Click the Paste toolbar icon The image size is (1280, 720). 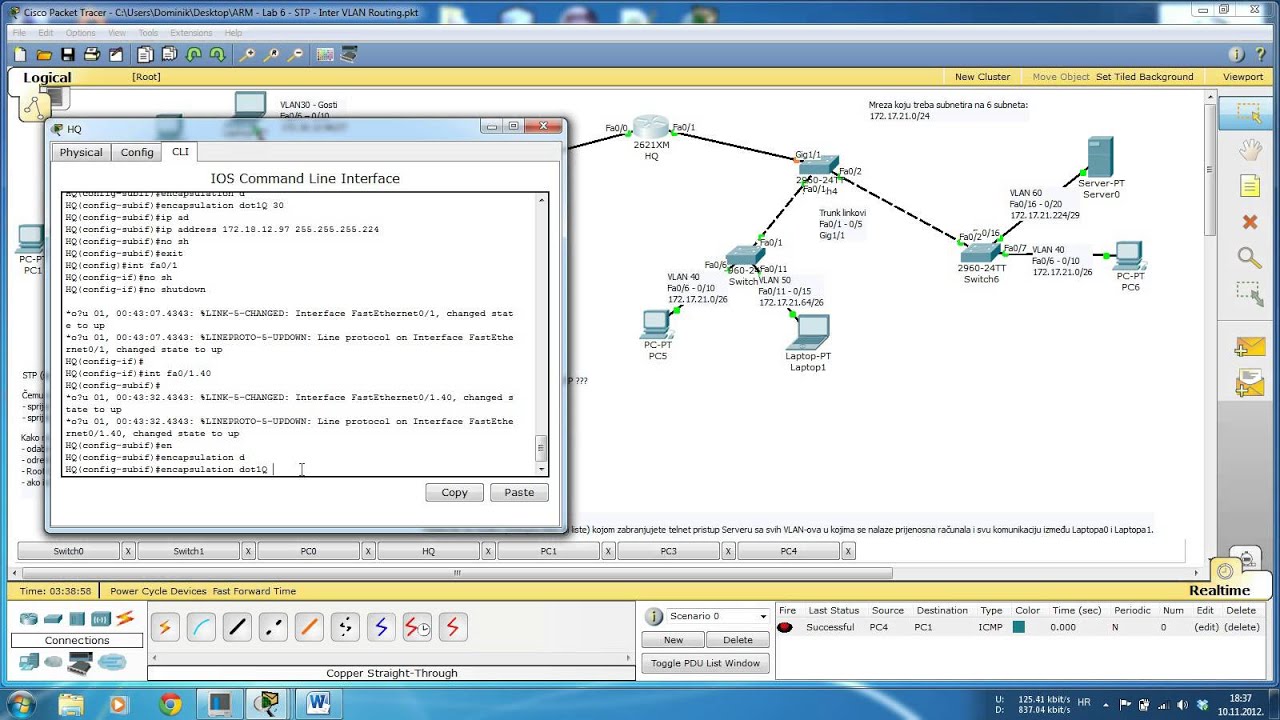(x=170, y=55)
